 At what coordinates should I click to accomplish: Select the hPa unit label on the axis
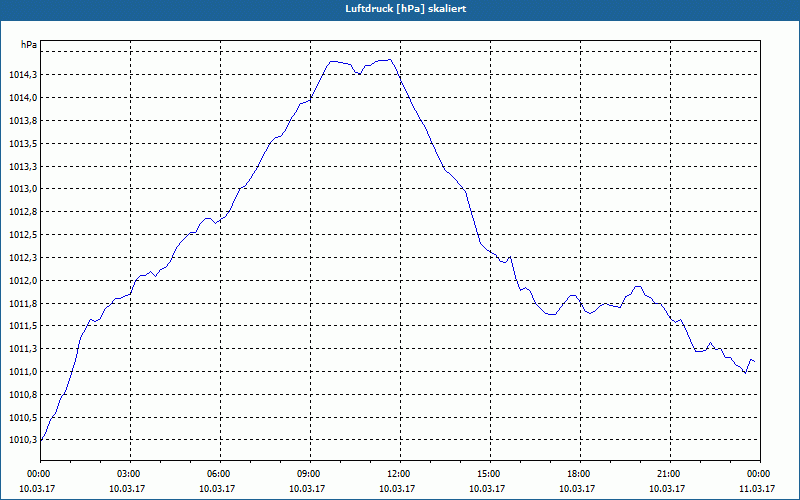(29, 45)
